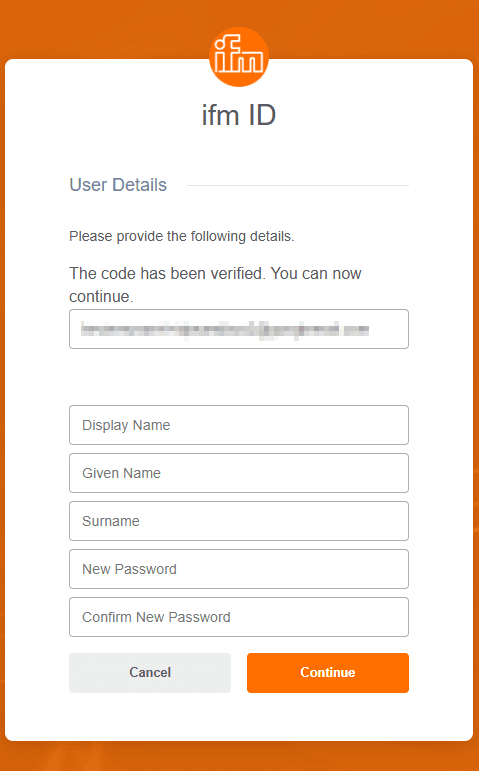
Task: Click the orange ifm logo icon
Action: (x=239, y=57)
